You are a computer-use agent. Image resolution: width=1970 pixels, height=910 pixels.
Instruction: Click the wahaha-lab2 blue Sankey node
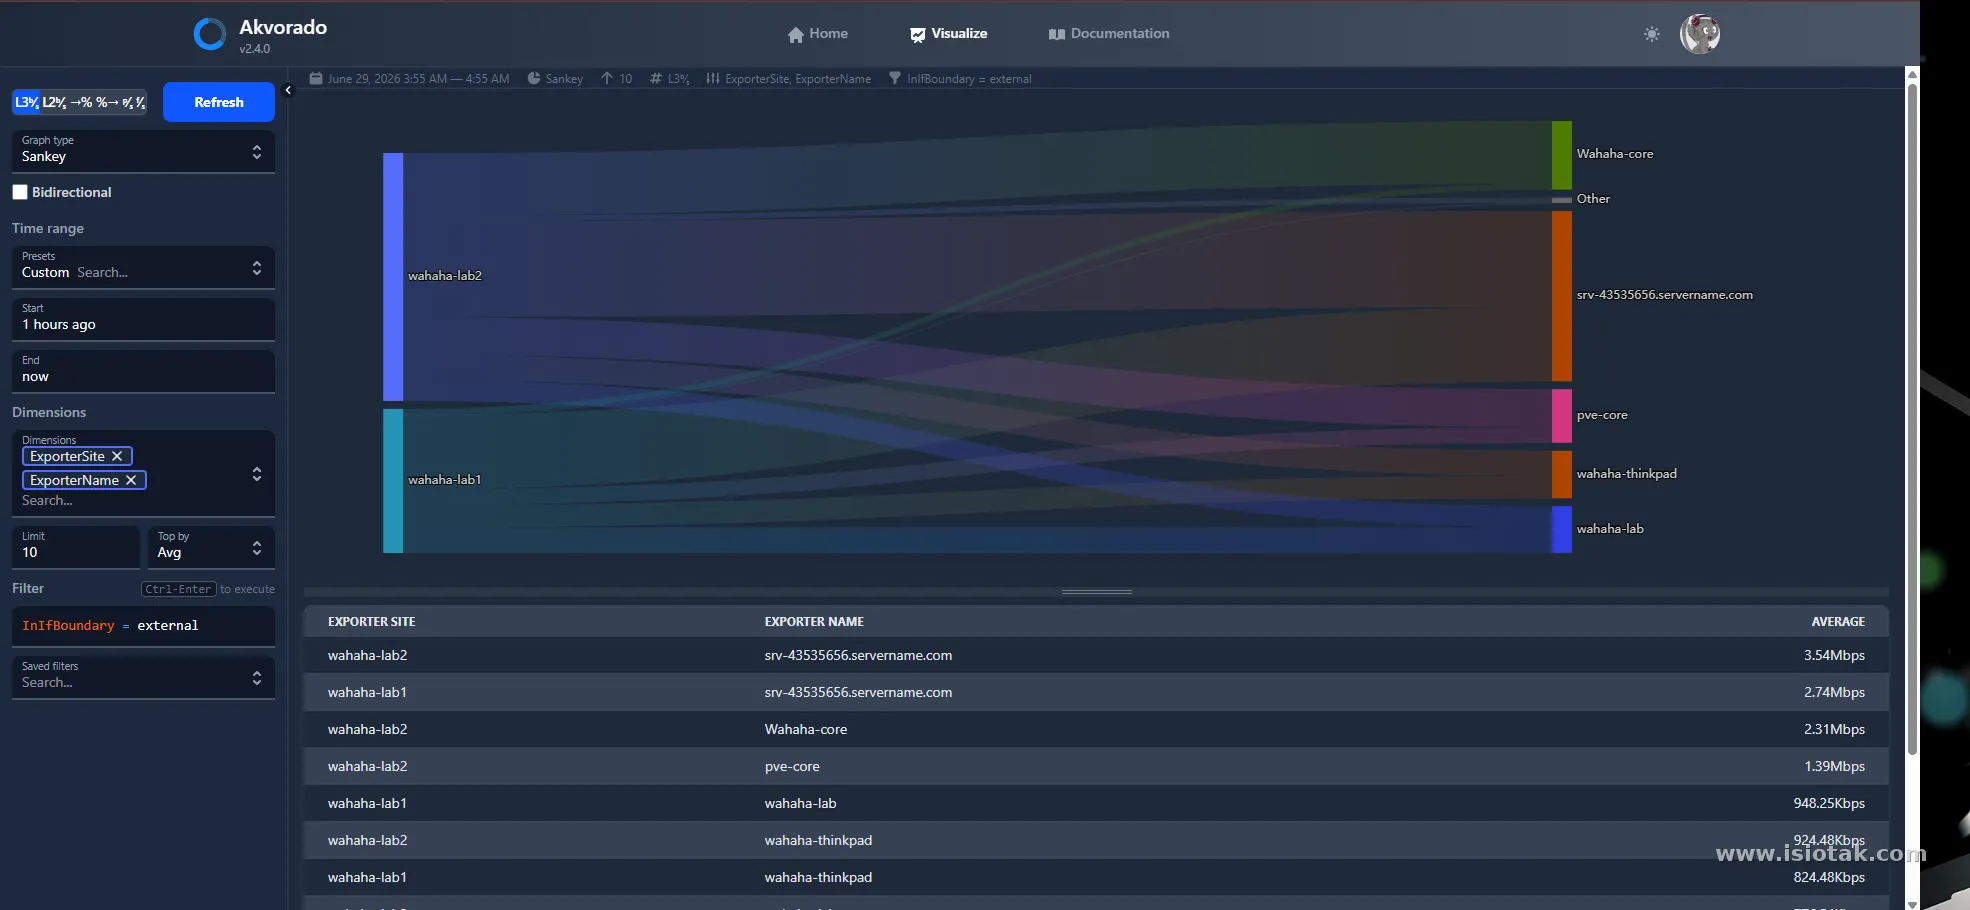(393, 277)
